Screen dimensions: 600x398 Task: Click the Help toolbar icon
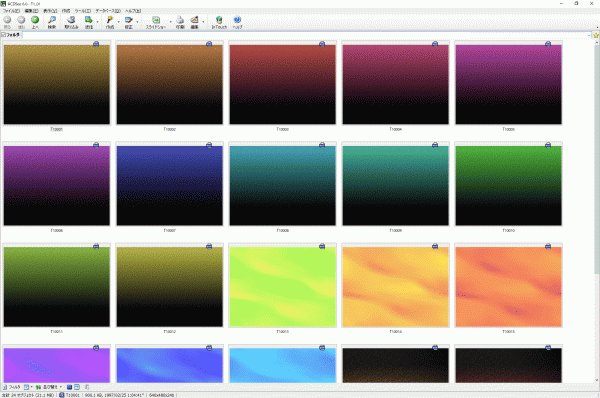tap(237, 21)
